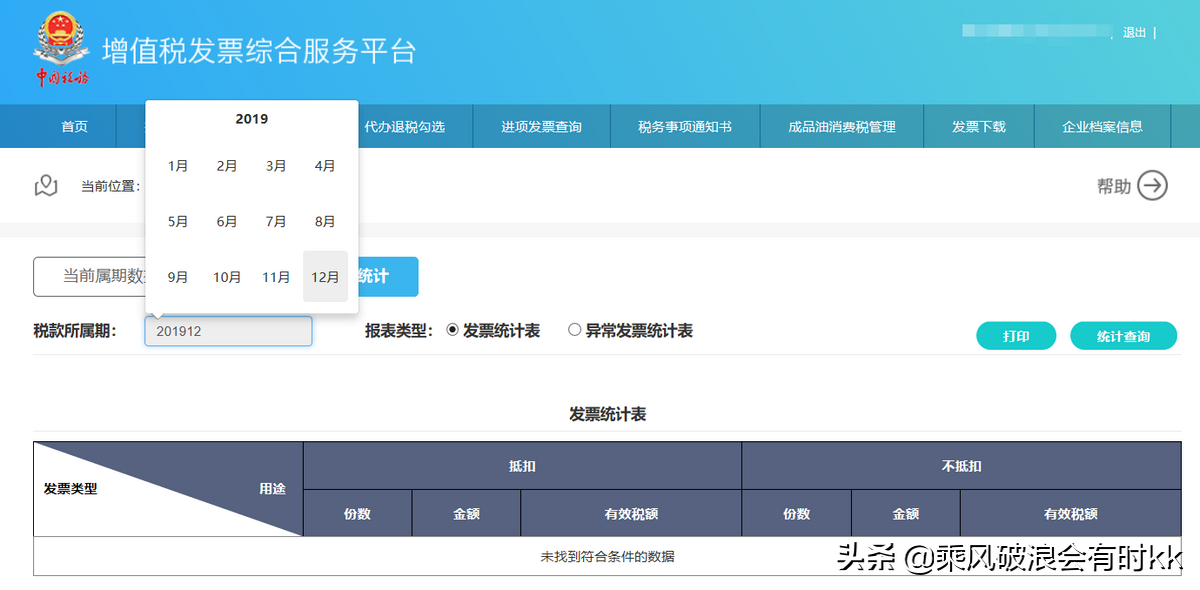Open the 税务事项通知书 tab
Viewport: 1200px width, 590px height.
click(x=685, y=126)
